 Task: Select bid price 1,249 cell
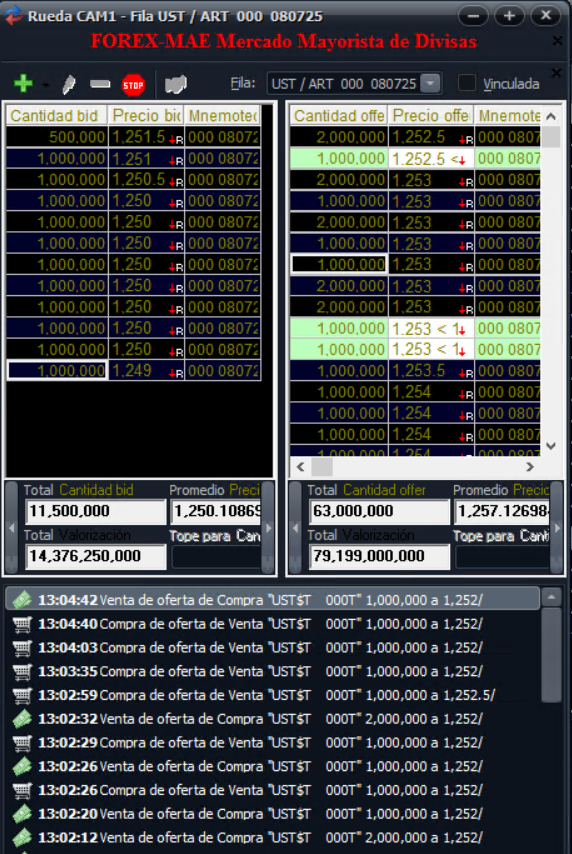pyautogui.click(x=145, y=370)
